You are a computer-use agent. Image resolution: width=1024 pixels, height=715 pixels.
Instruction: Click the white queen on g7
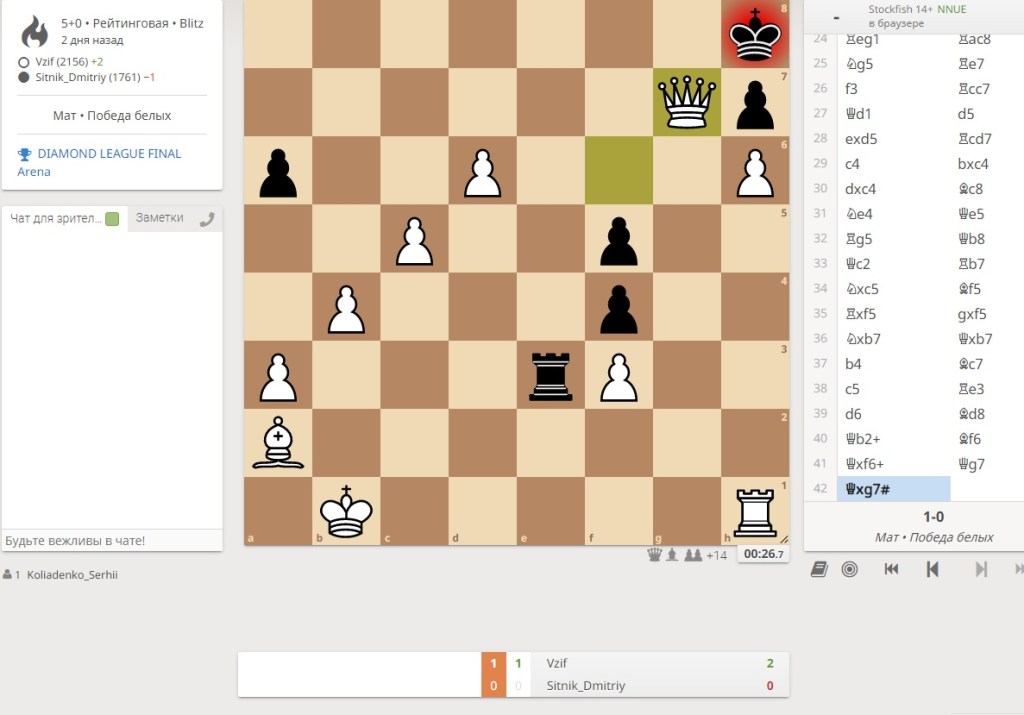[686, 101]
